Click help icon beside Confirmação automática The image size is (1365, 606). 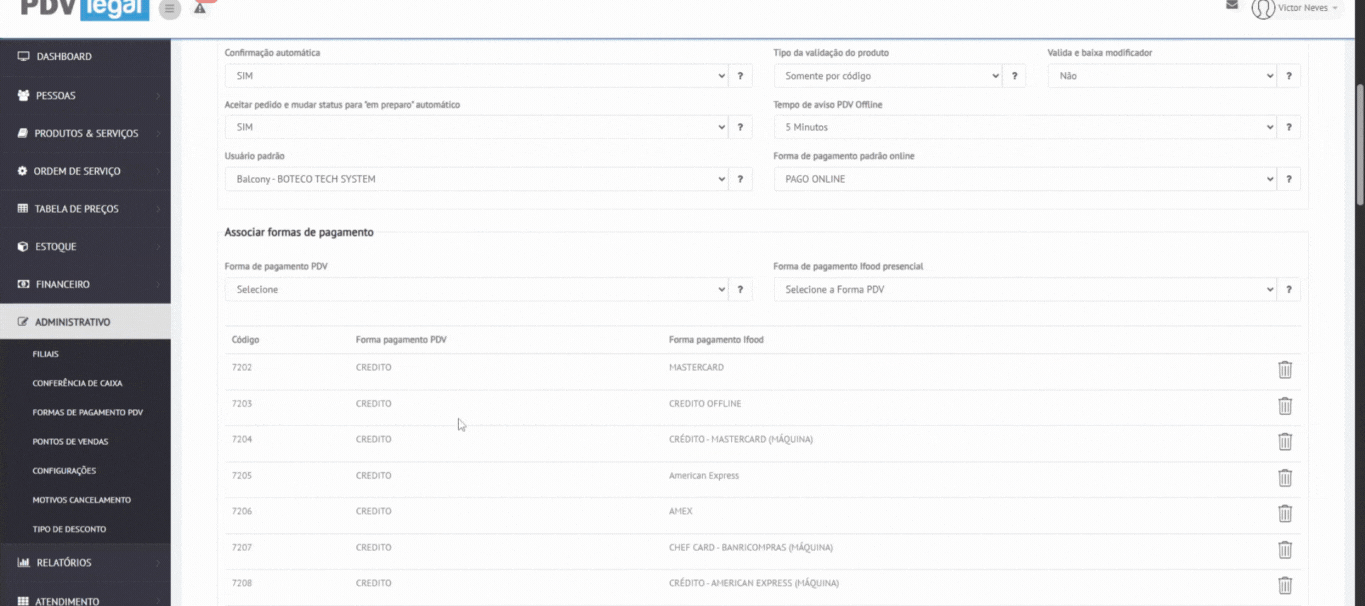[x=740, y=76]
